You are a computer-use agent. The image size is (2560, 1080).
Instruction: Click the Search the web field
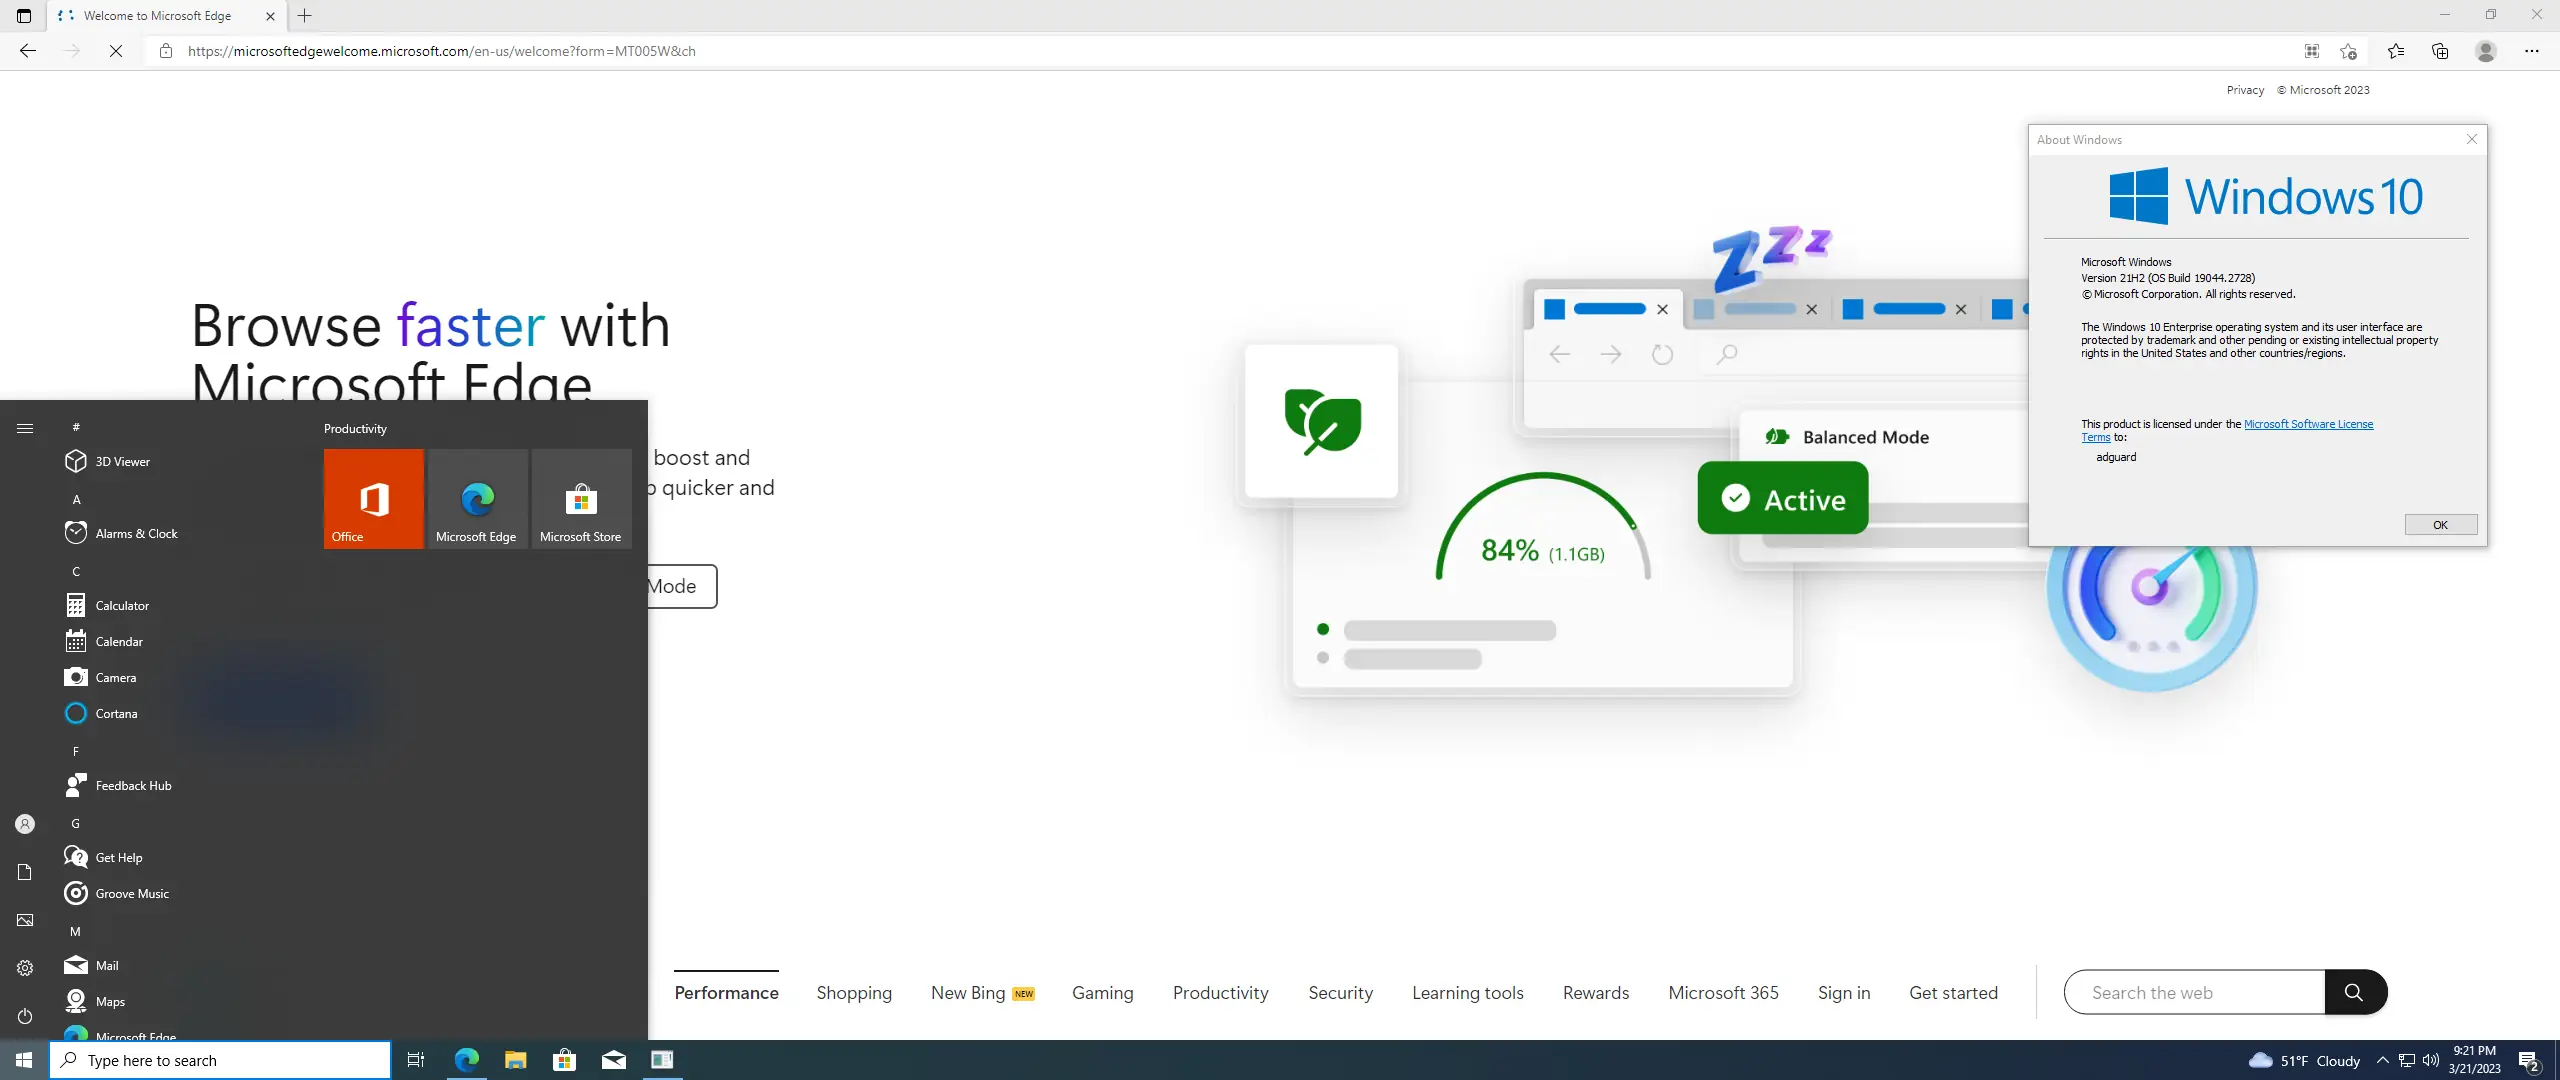pyautogui.click(x=2194, y=993)
